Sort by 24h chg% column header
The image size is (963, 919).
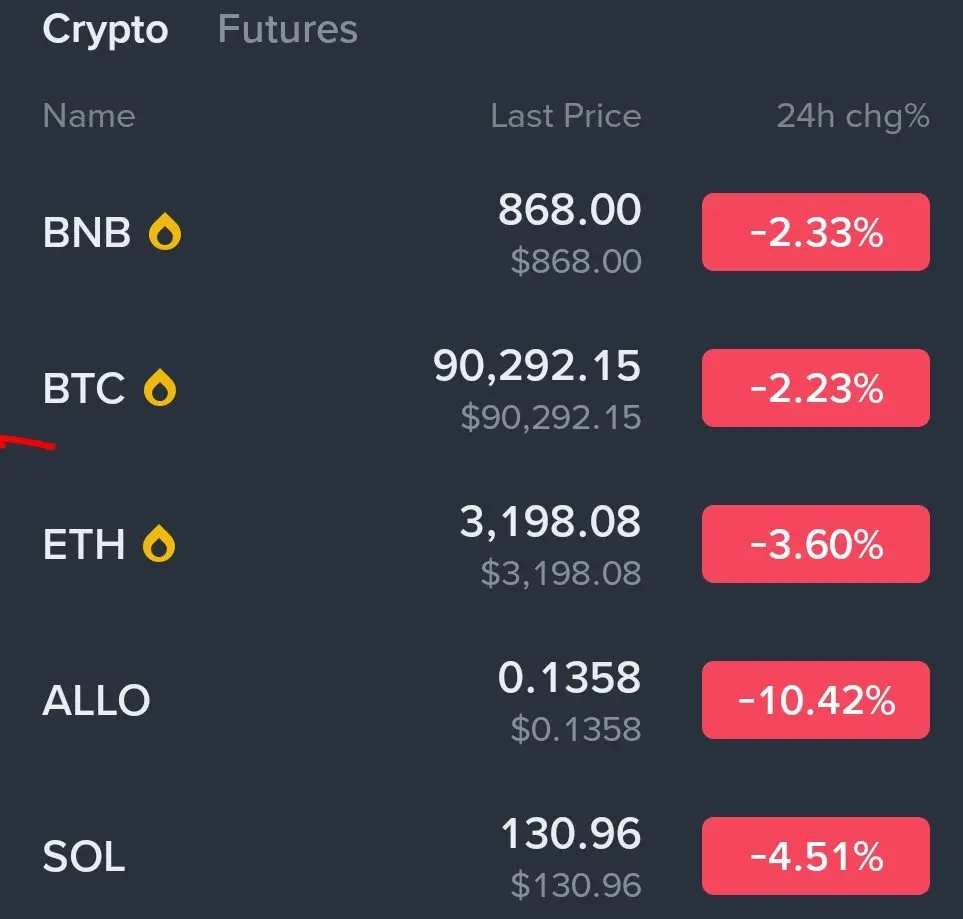coord(852,116)
